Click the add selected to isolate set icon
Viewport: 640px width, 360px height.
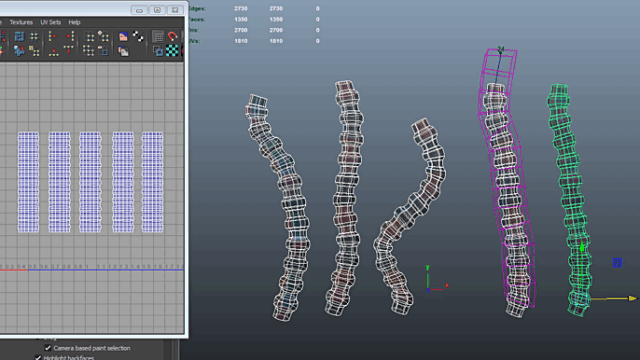(104, 37)
